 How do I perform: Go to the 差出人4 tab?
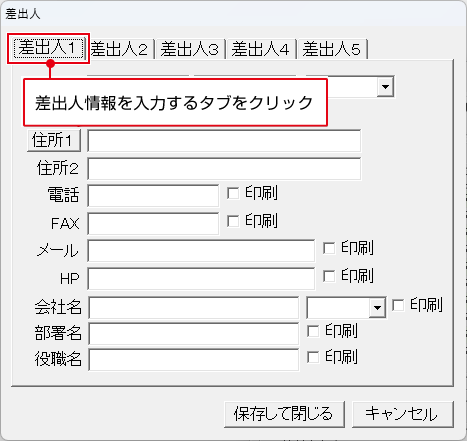pyautogui.click(x=261, y=49)
